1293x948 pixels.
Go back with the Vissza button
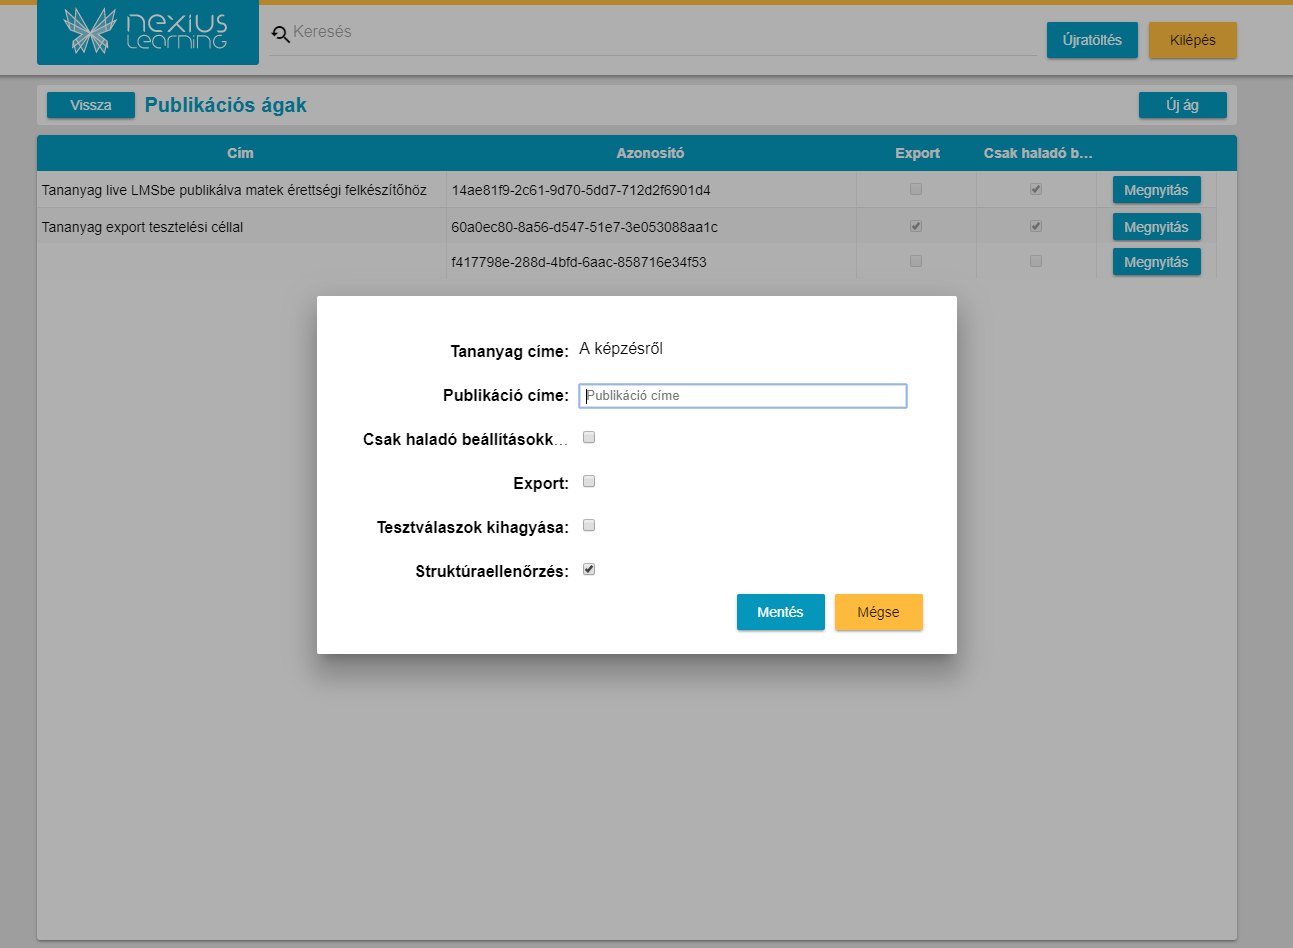(x=91, y=105)
